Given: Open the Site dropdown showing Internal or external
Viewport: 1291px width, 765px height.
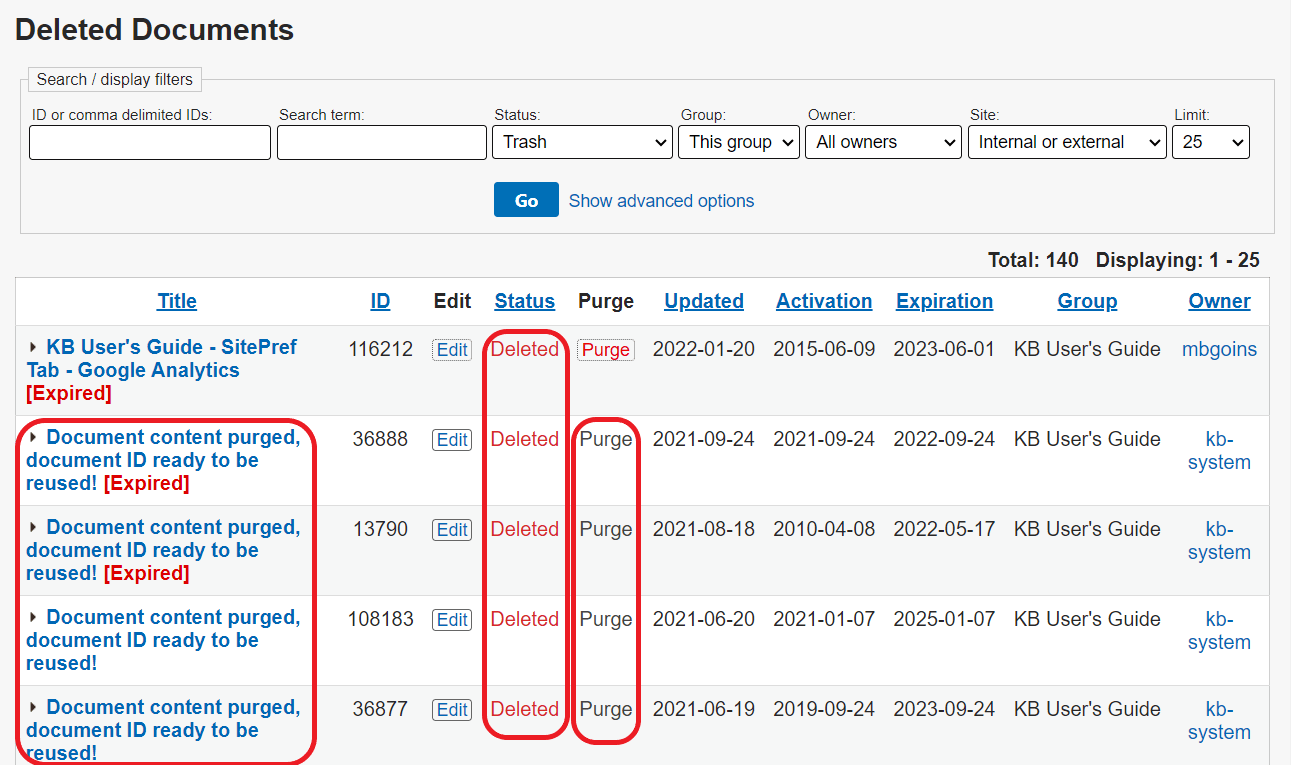Looking at the screenshot, I should coord(1066,142).
